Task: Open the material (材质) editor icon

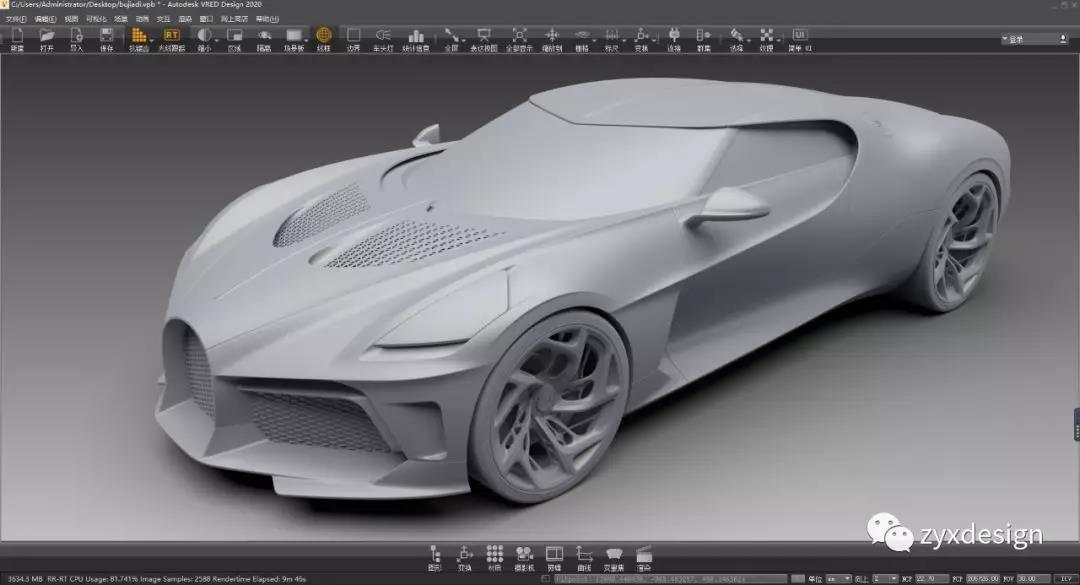Action: 493,552
